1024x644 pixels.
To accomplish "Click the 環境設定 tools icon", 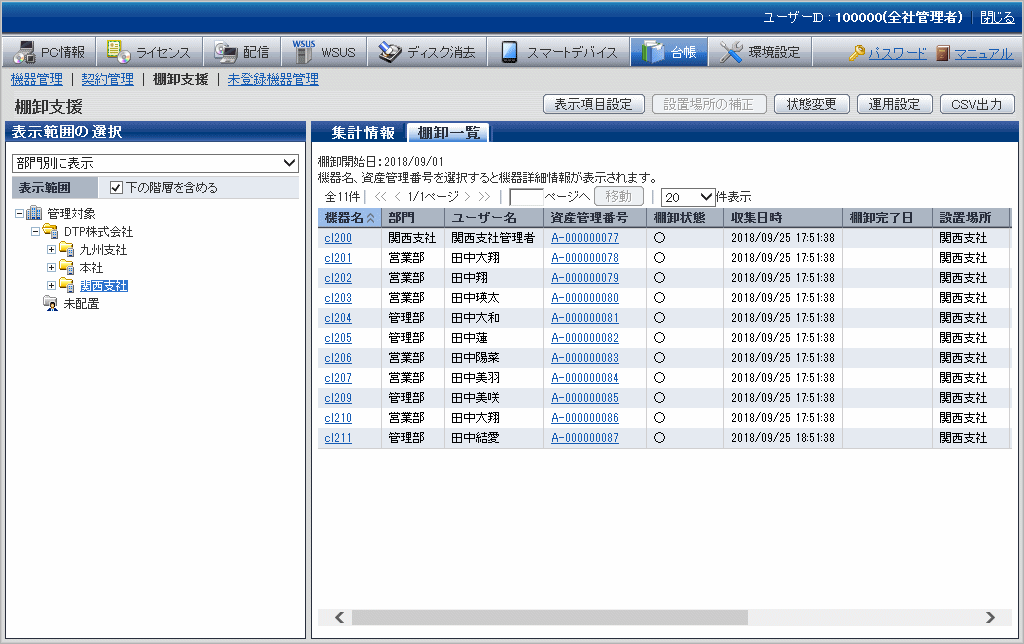I will [732, 53].
